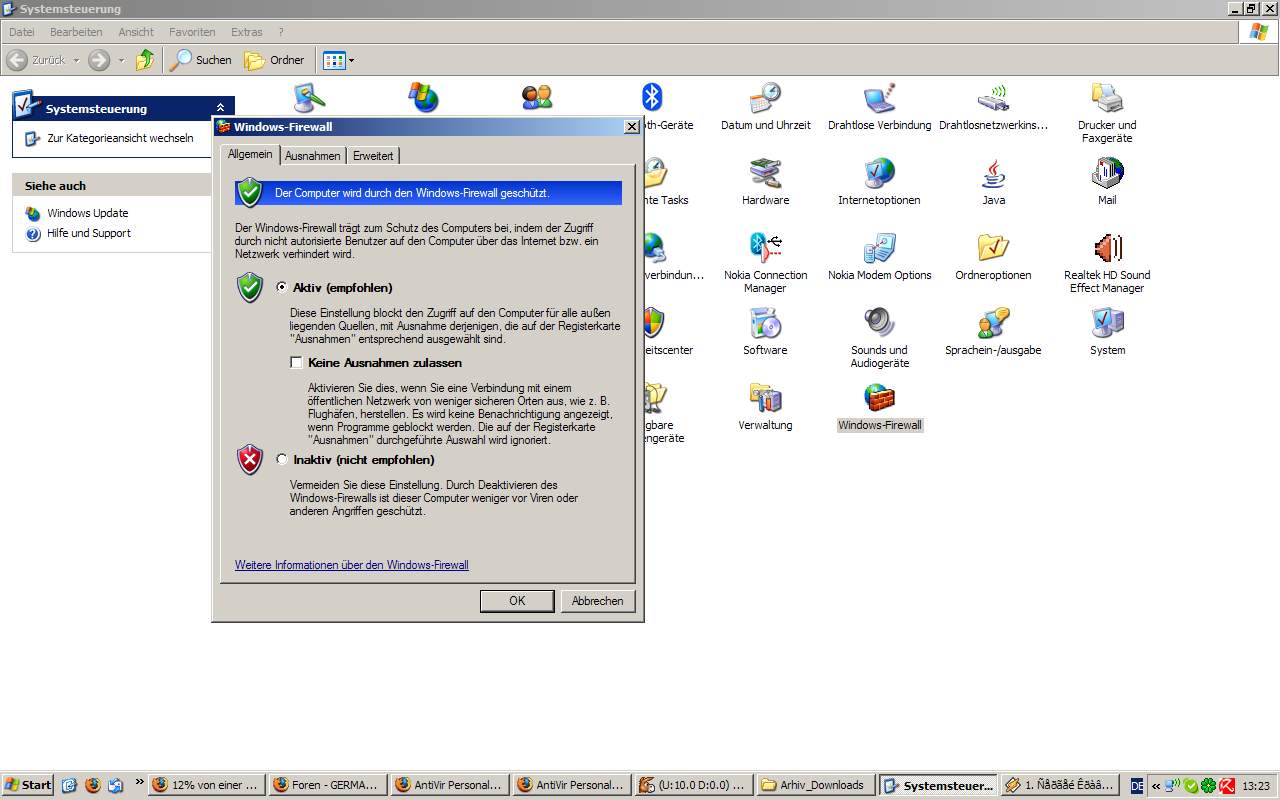
Task: Click Zur Kategorieansicht wechseln link
Action: [x=120, y=138]
